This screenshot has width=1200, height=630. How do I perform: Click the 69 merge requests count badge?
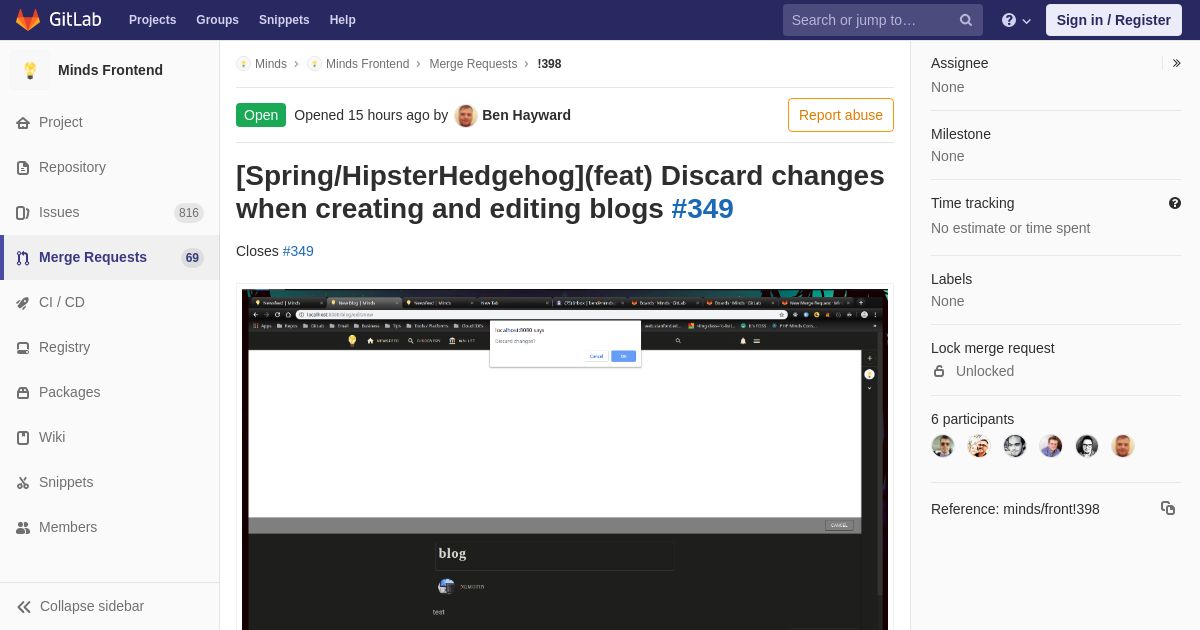[192, 257]
